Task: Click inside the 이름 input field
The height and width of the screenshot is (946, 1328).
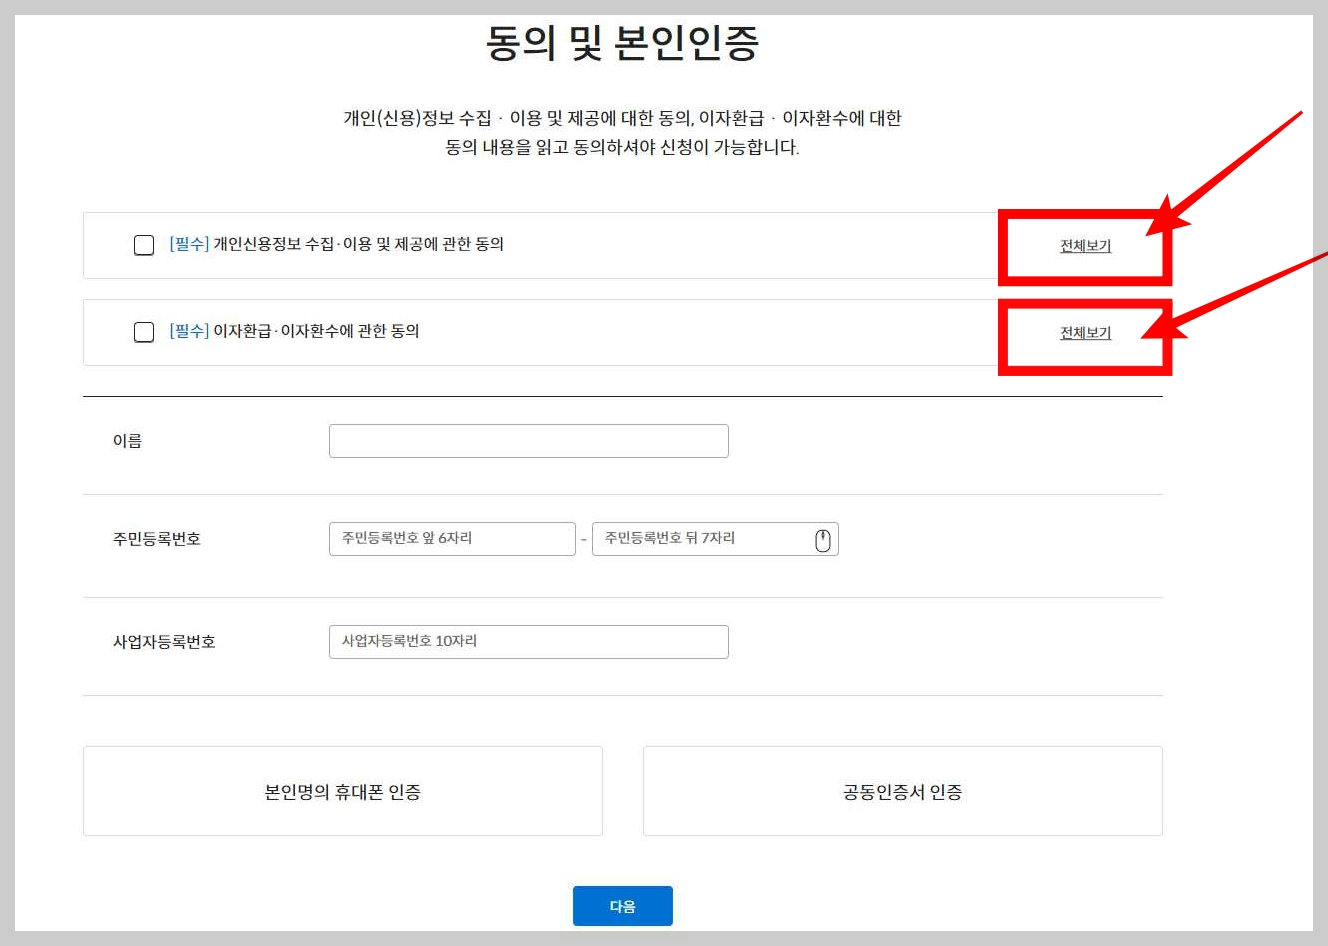Action: point(528,440)
